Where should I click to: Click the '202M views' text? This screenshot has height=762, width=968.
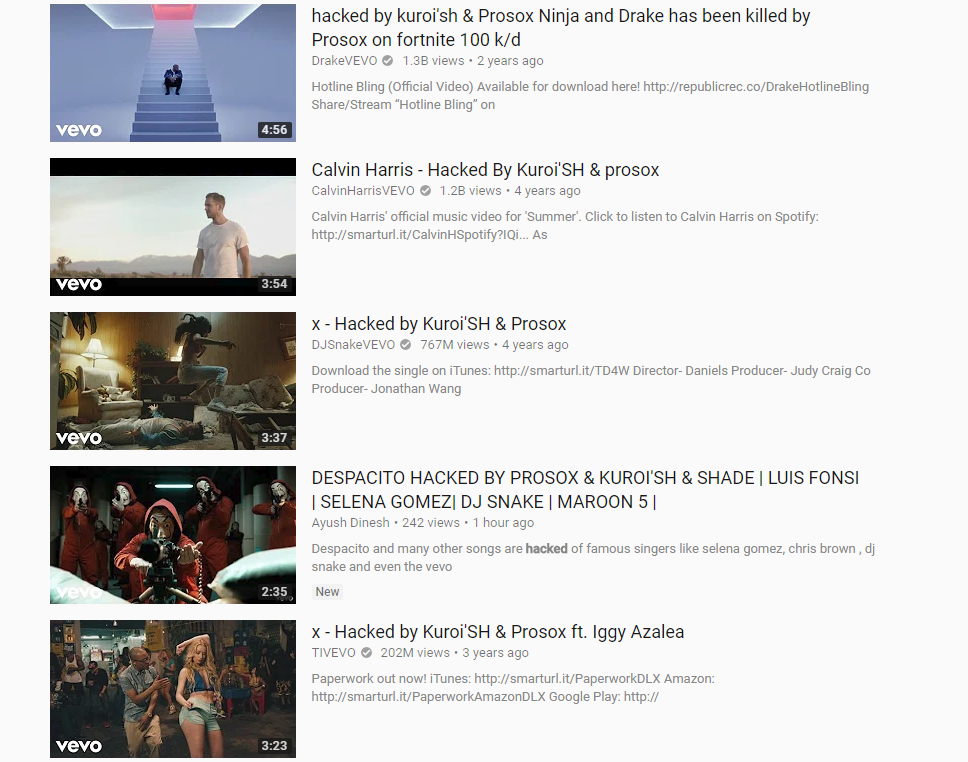pos(415,653)
